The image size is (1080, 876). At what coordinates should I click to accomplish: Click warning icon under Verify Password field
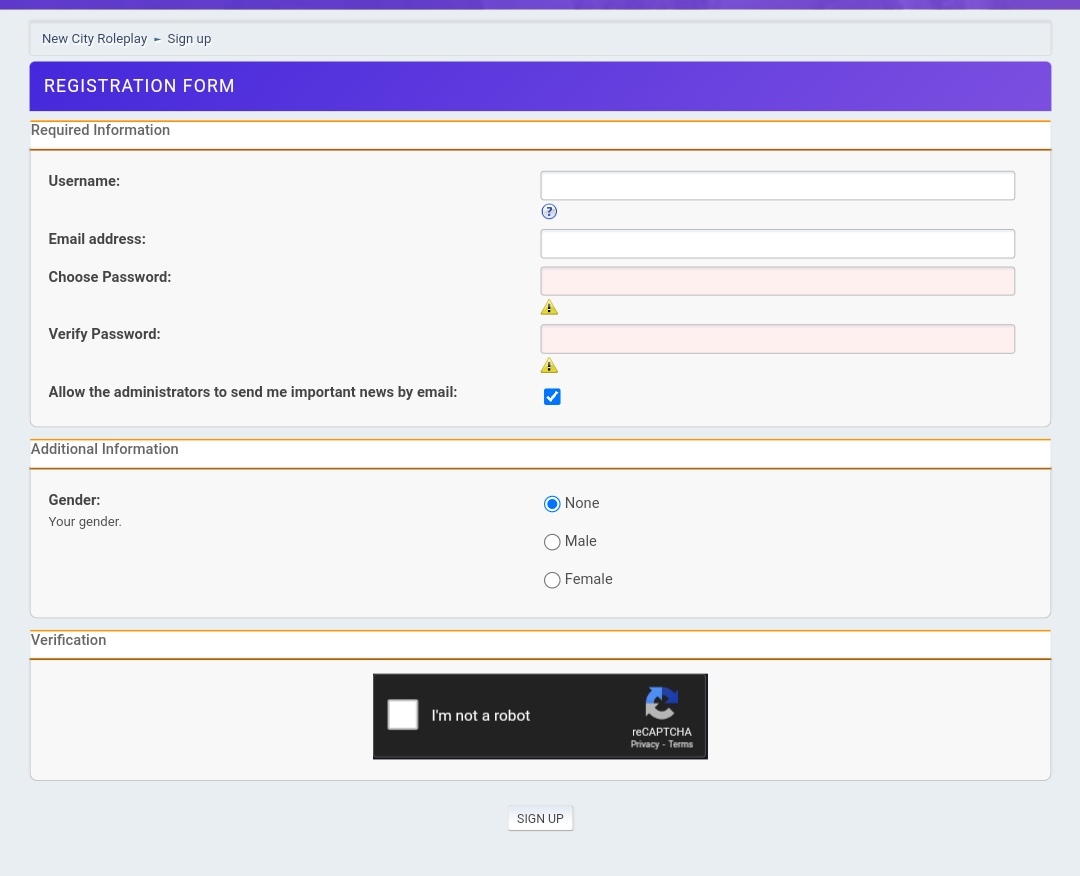pos(549,365)
